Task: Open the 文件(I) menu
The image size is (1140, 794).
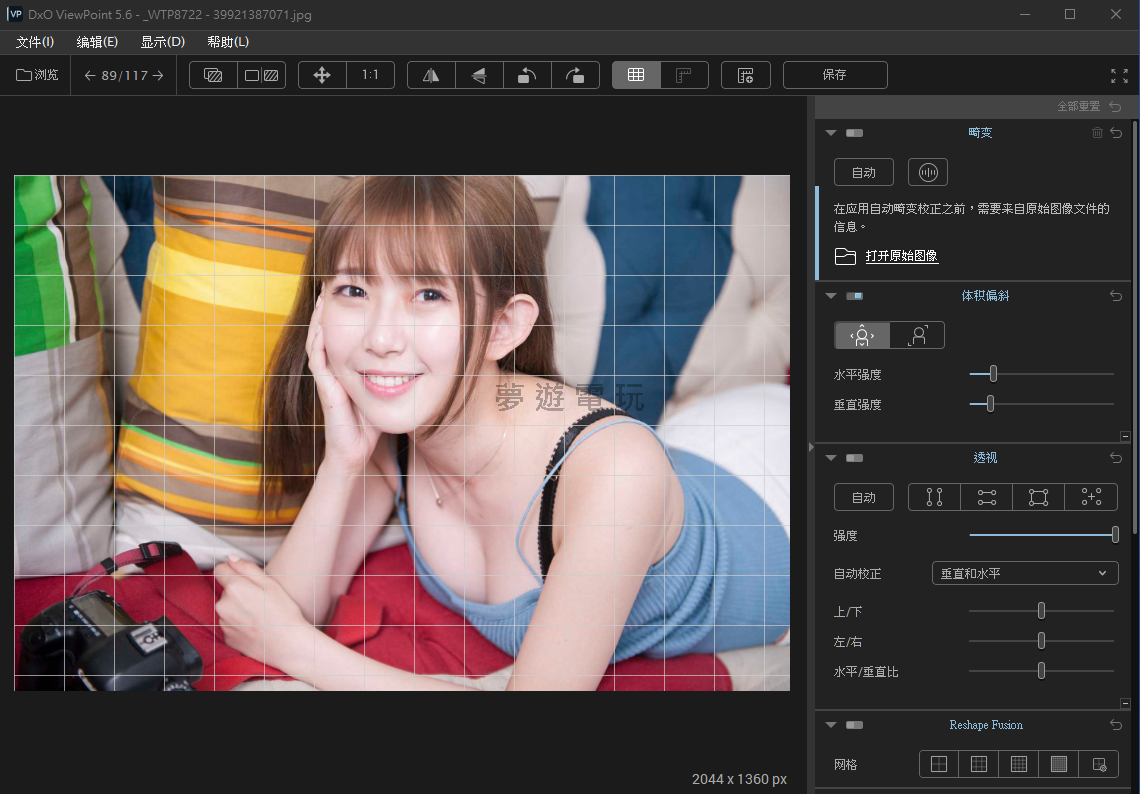Action: (35, 42)
